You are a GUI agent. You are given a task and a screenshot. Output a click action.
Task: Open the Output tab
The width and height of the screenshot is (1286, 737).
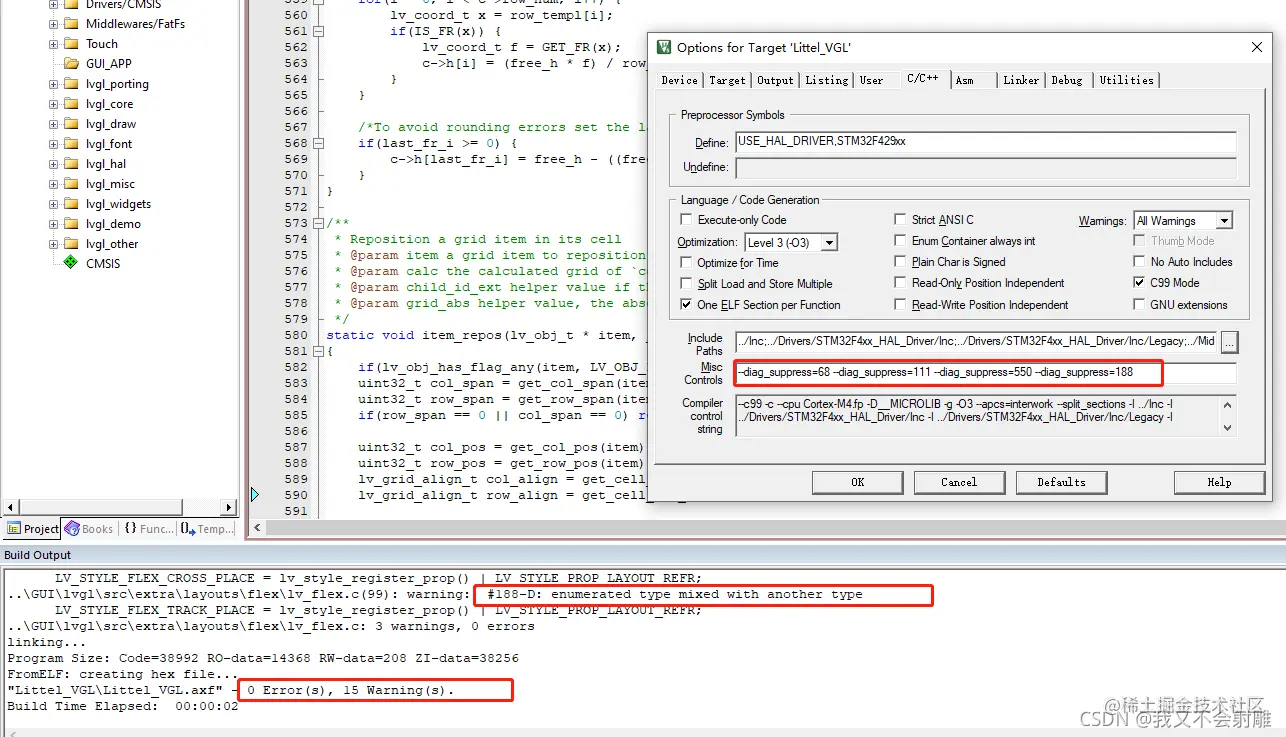point(775,80)
